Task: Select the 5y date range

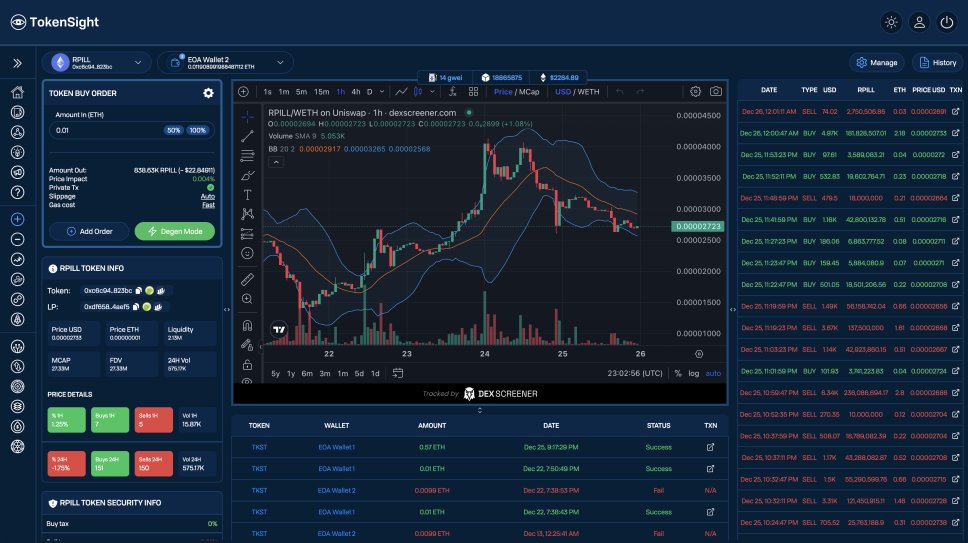Action: click(x=275, y=373)
